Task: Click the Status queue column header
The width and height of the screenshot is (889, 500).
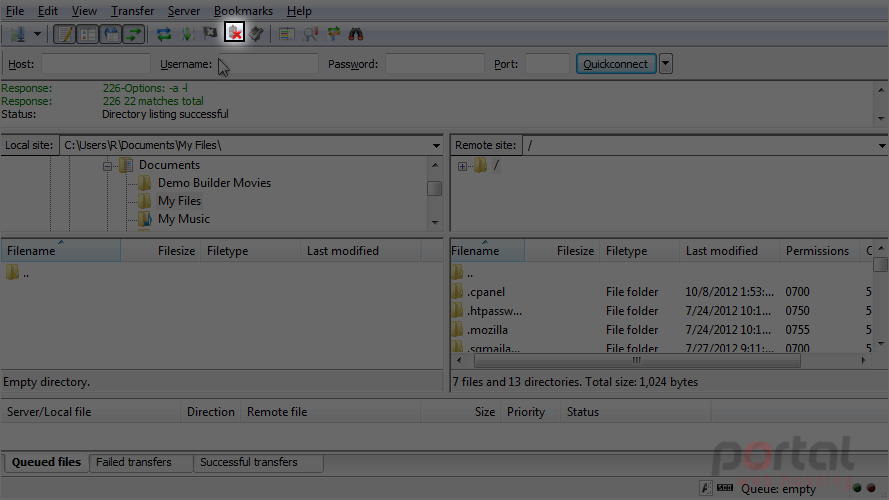Action: [x=635, y=412]
